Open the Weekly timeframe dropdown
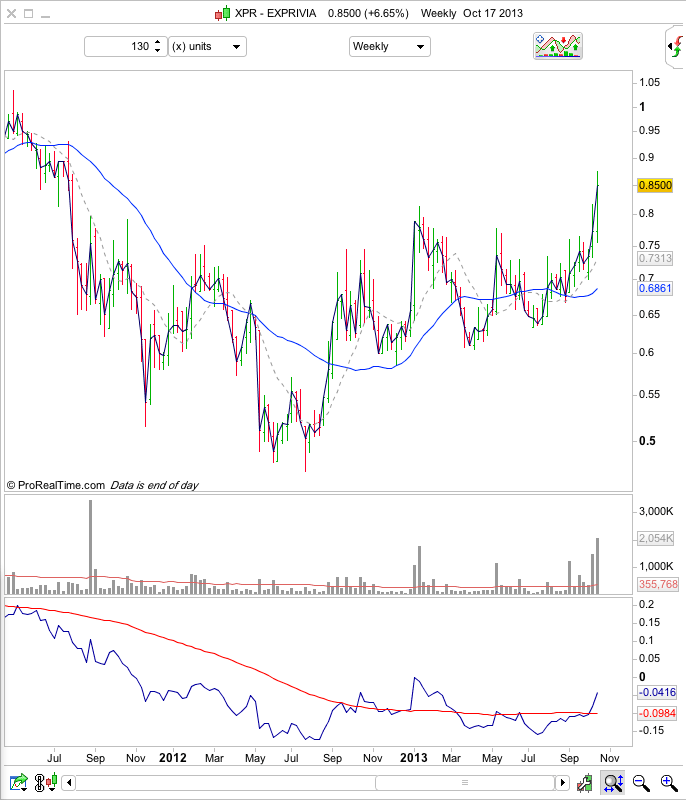Screen dimensions: 686x800 coord(390,46)
